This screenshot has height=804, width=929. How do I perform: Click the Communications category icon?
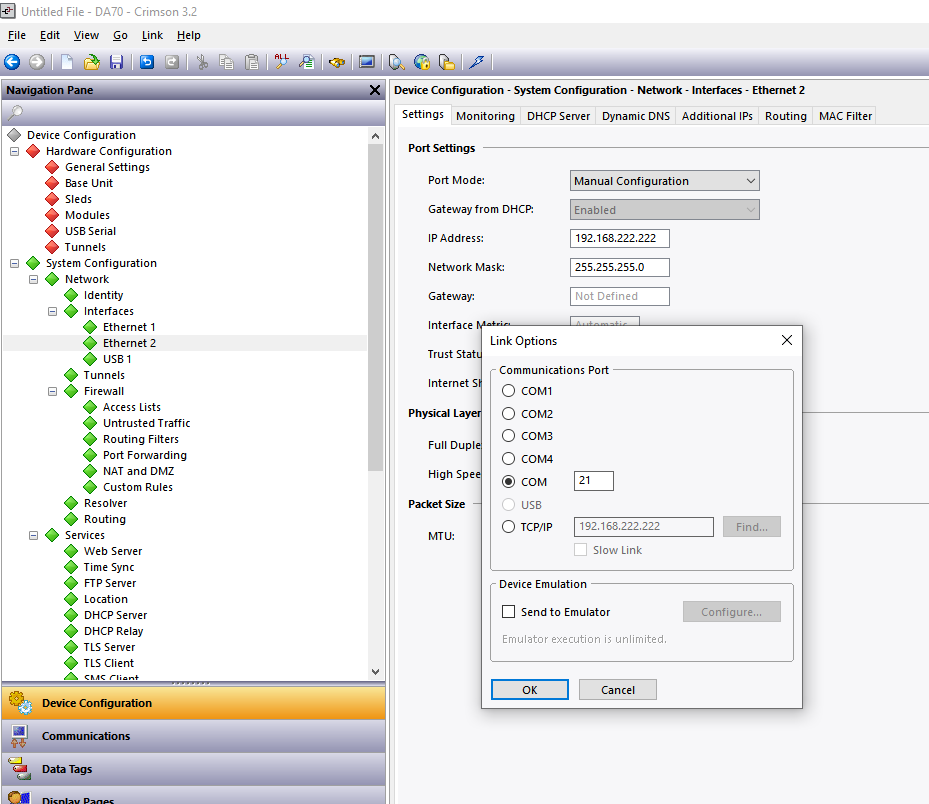point(19,736)
